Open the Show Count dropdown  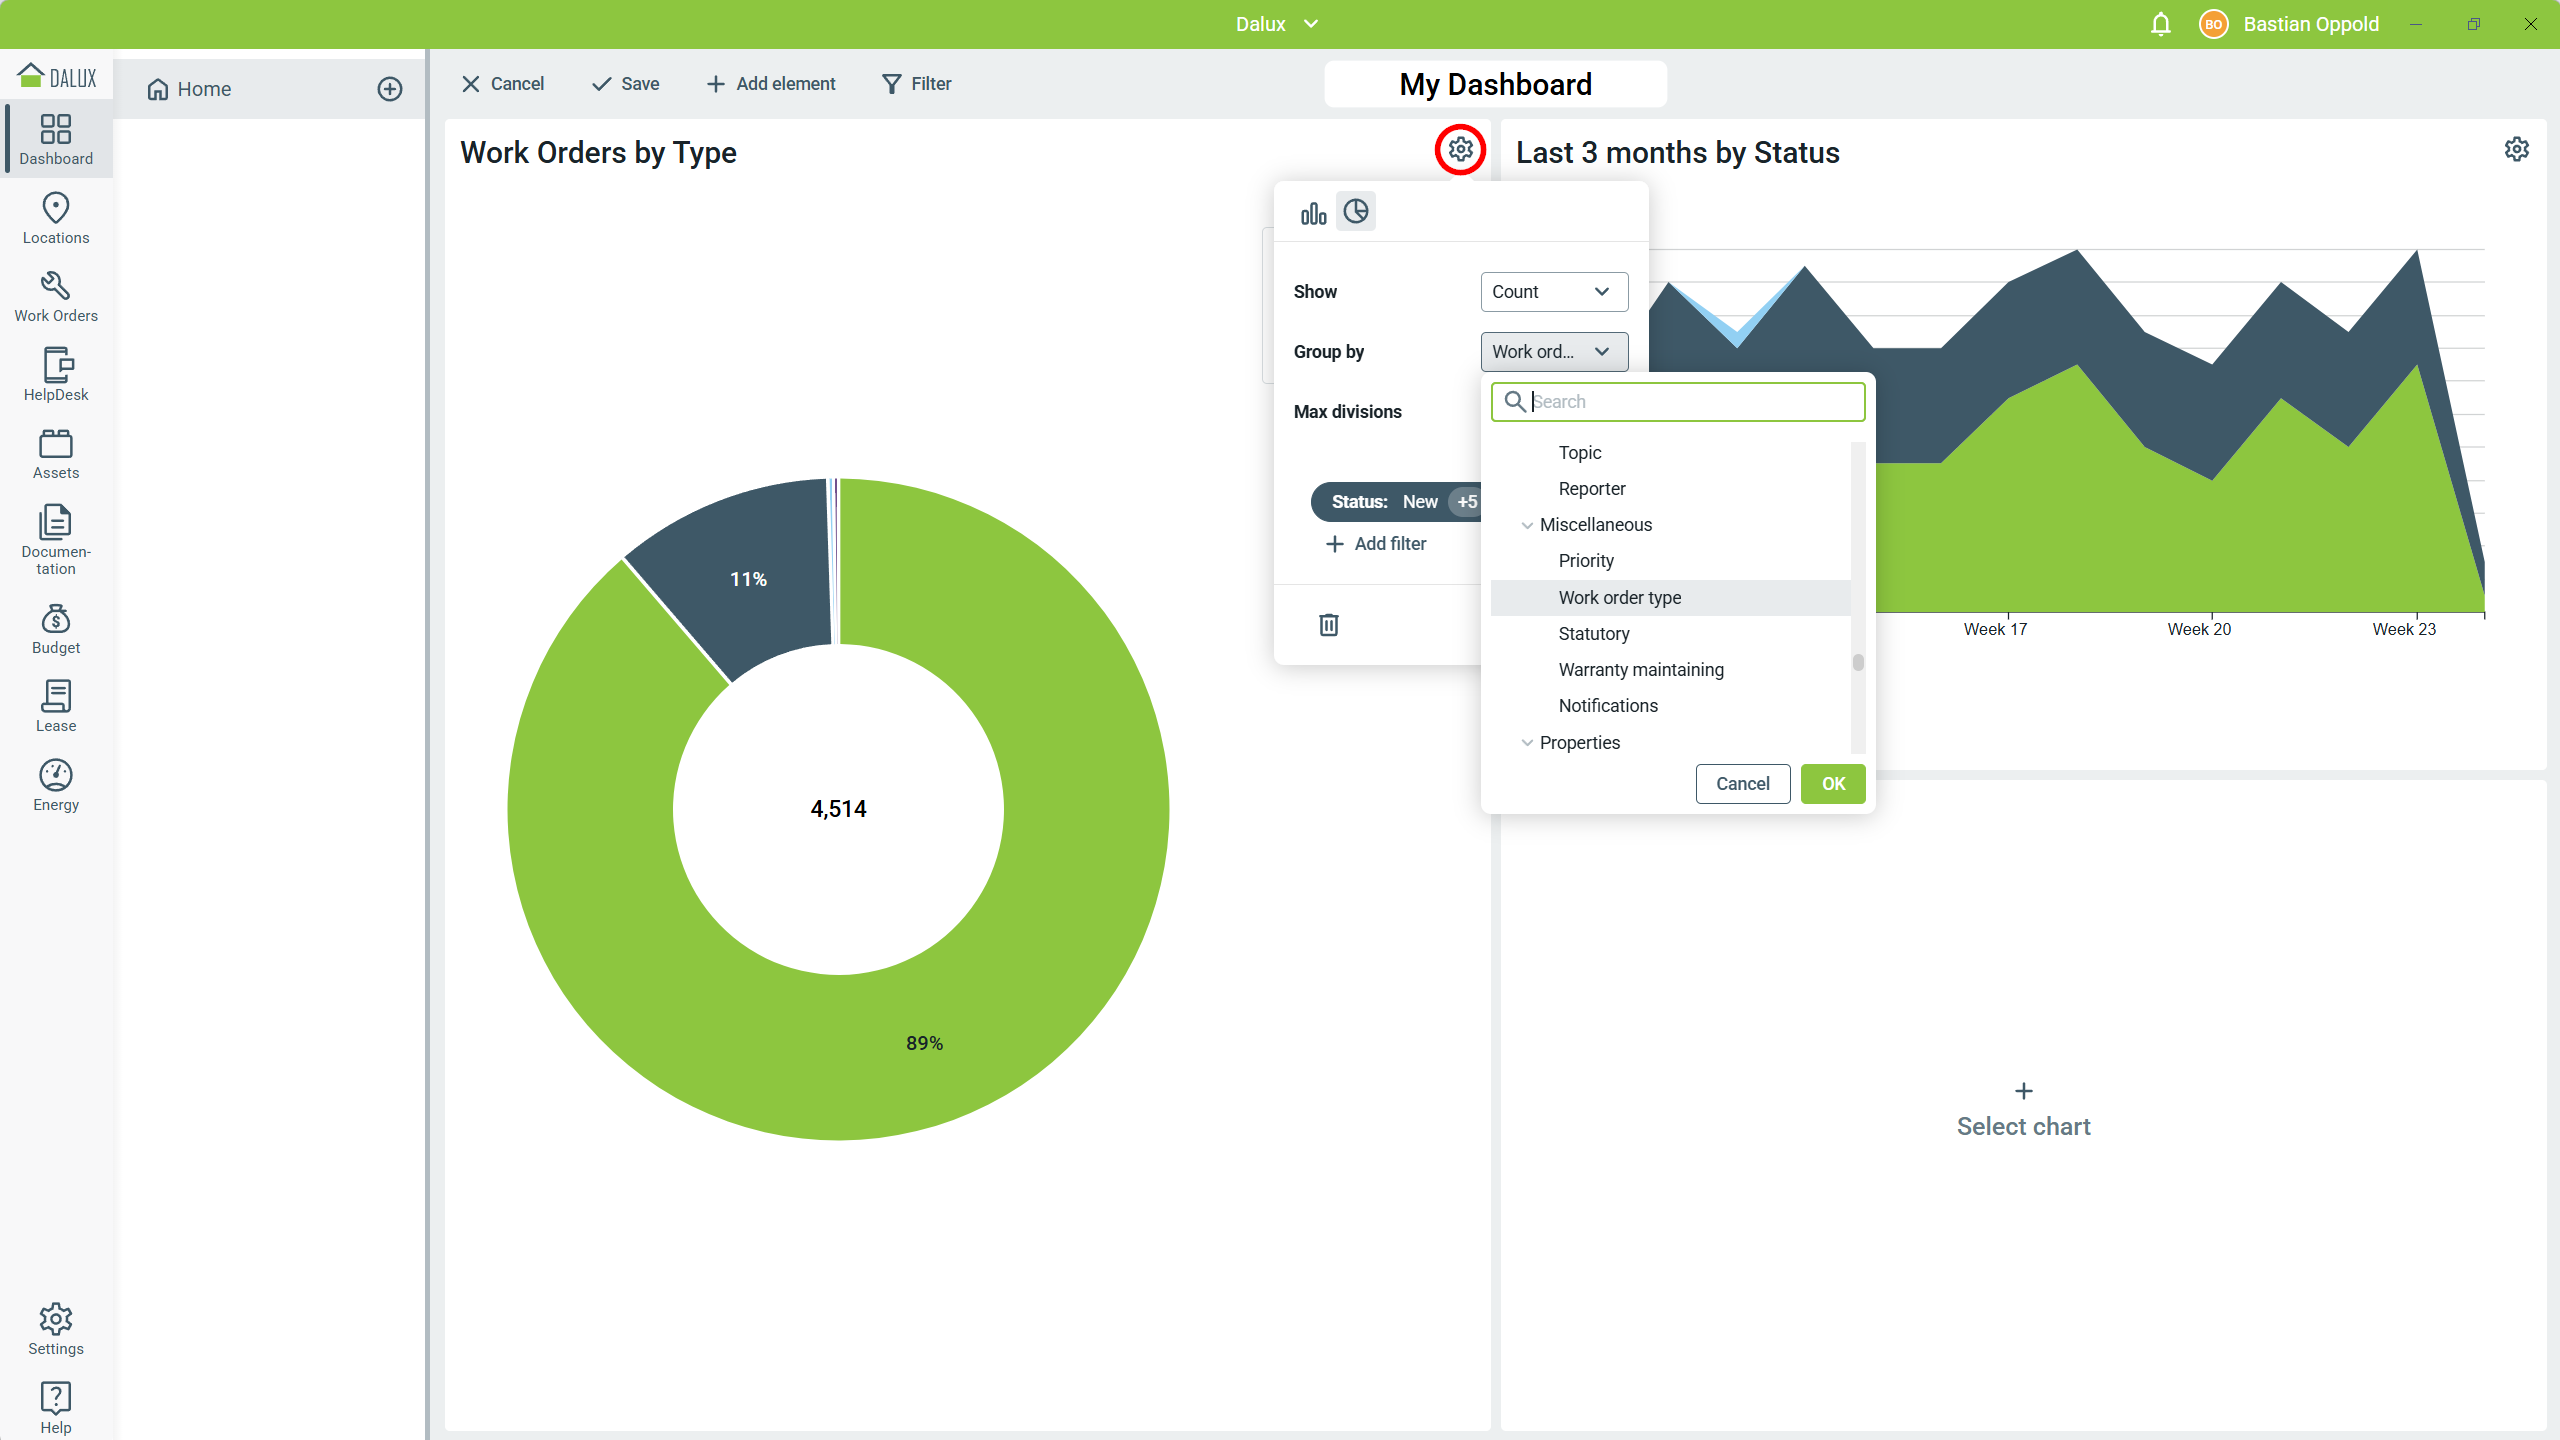pos(1553,292)
